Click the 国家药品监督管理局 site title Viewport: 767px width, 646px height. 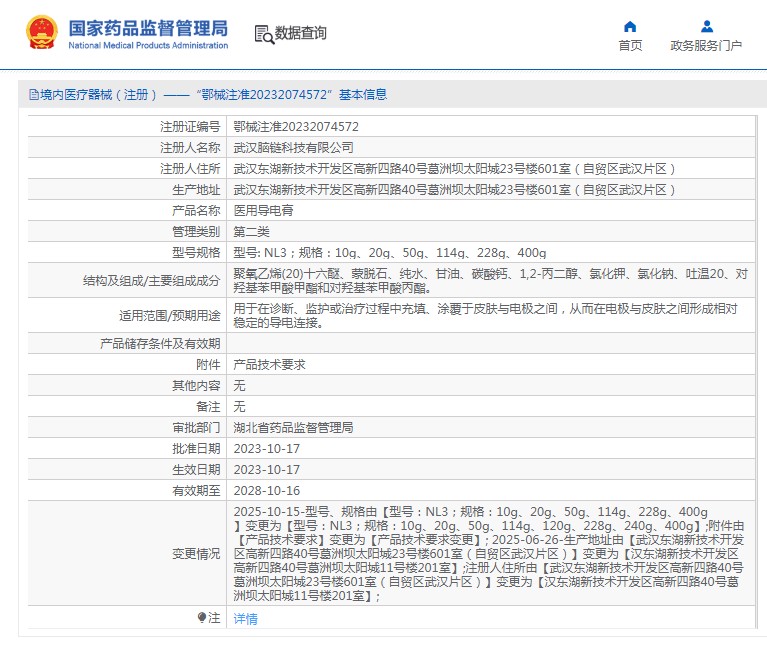coord(148,27)
